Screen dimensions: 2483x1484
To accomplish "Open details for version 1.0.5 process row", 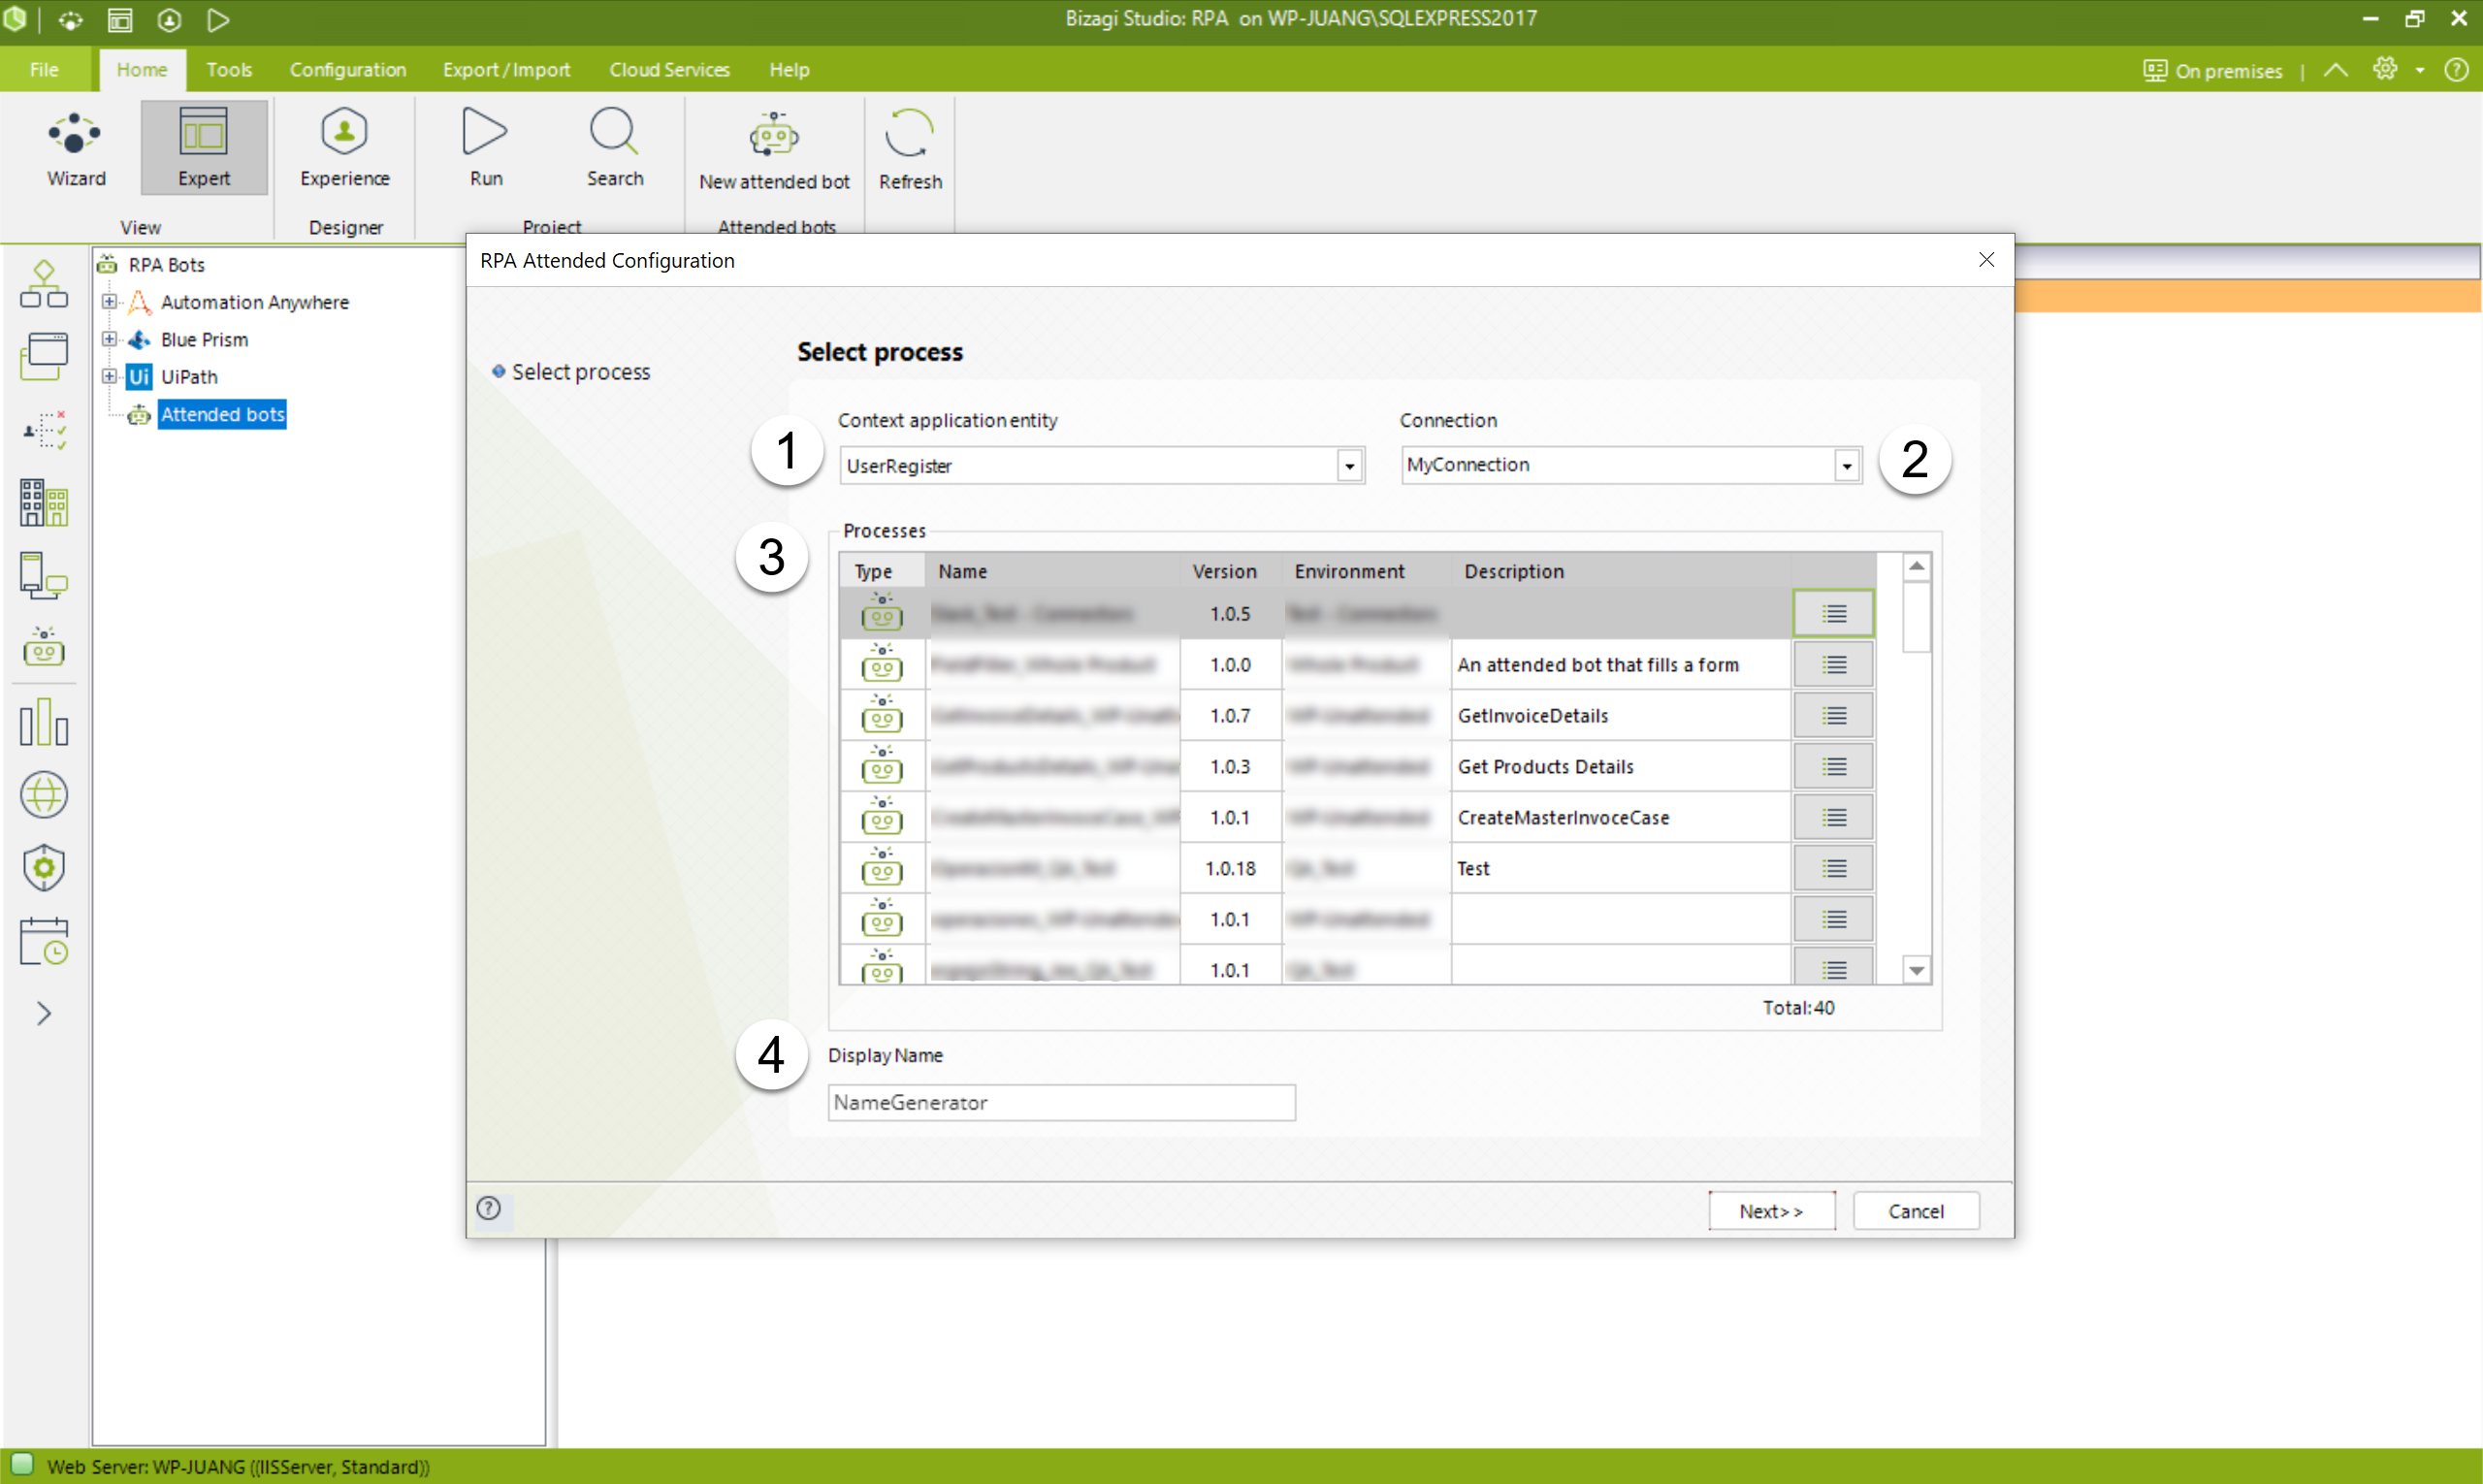I will (x=1832, y=613).
